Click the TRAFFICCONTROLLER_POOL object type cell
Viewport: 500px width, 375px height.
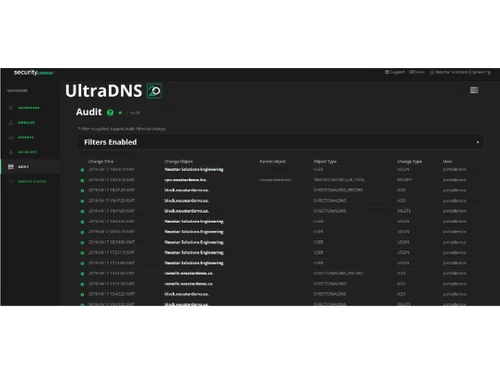tap(339, 180)
